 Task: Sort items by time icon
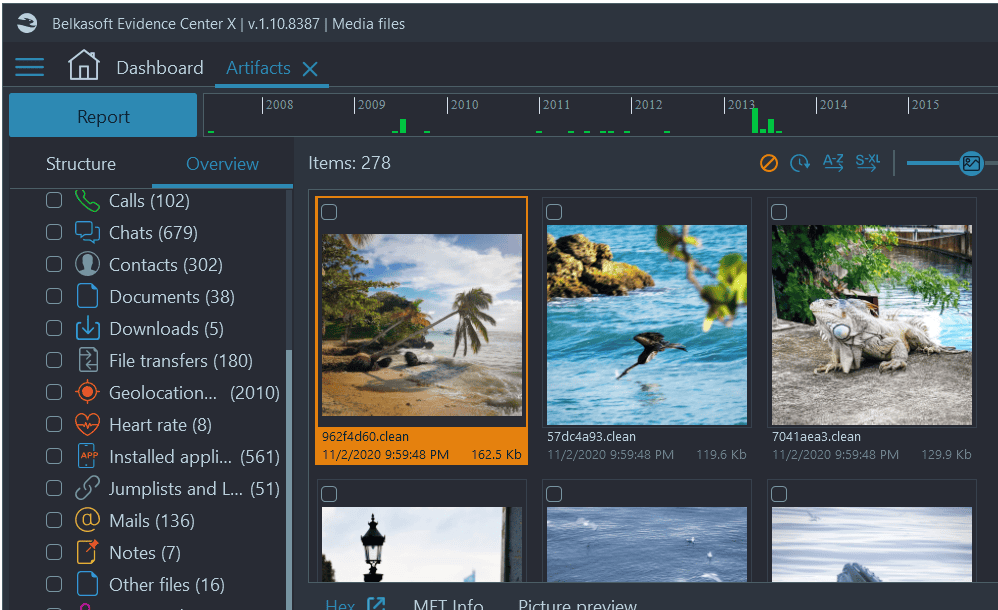point(799,163)
